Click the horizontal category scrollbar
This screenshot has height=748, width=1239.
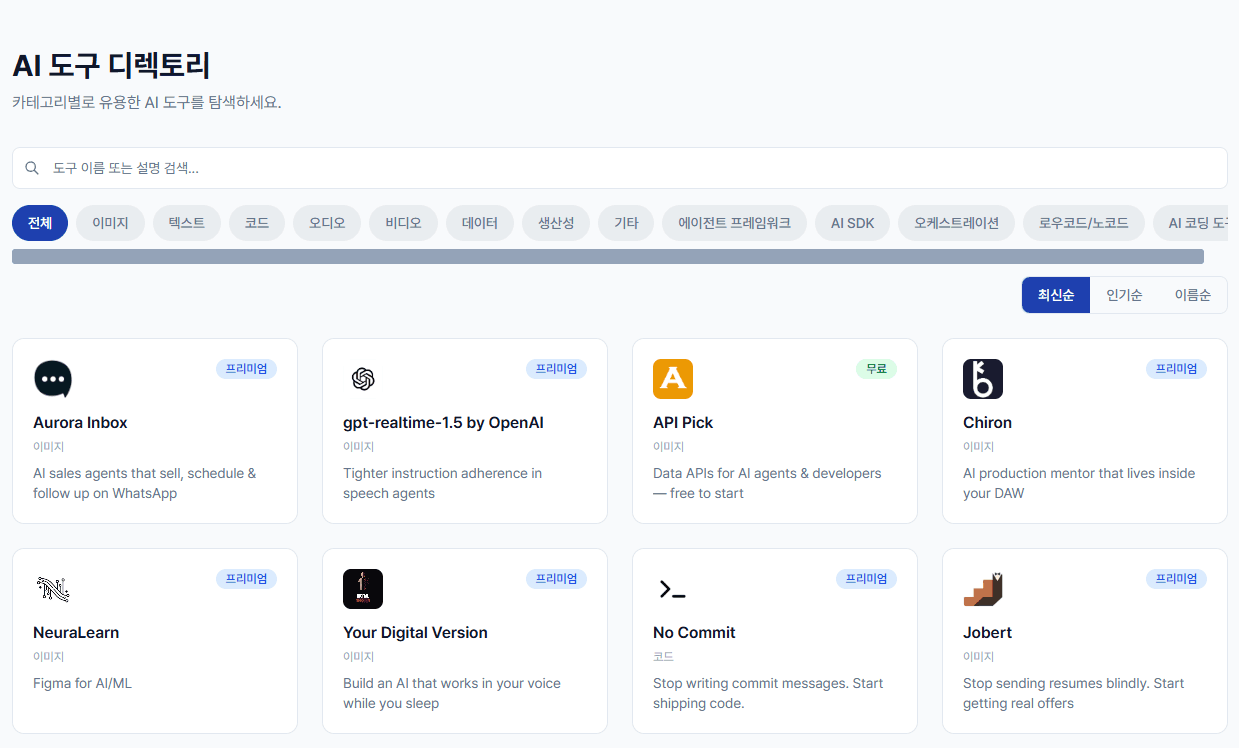(607, 257)
